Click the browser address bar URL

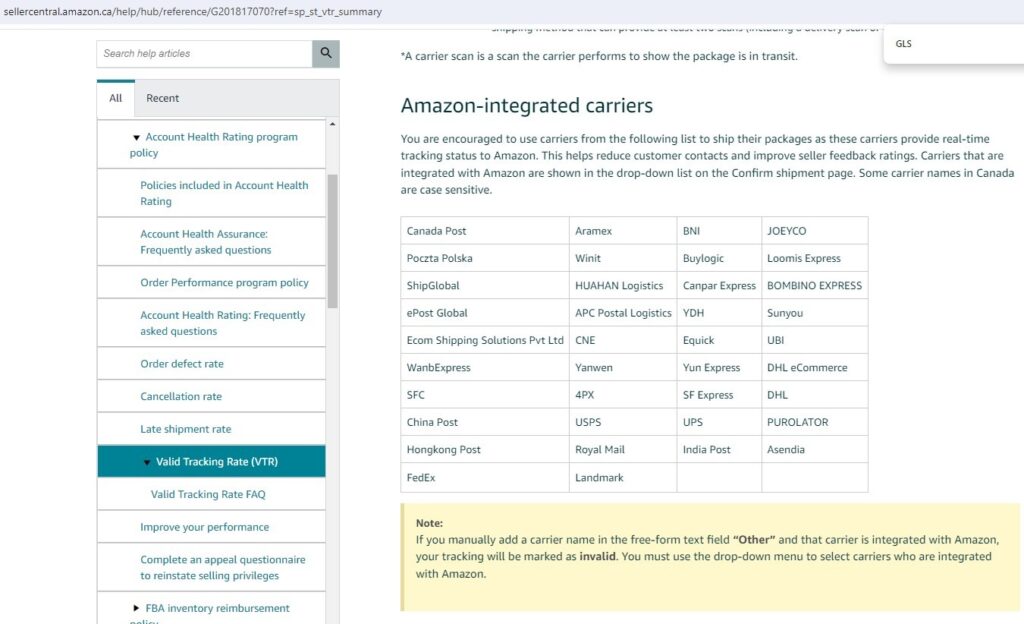click(192, 12)
